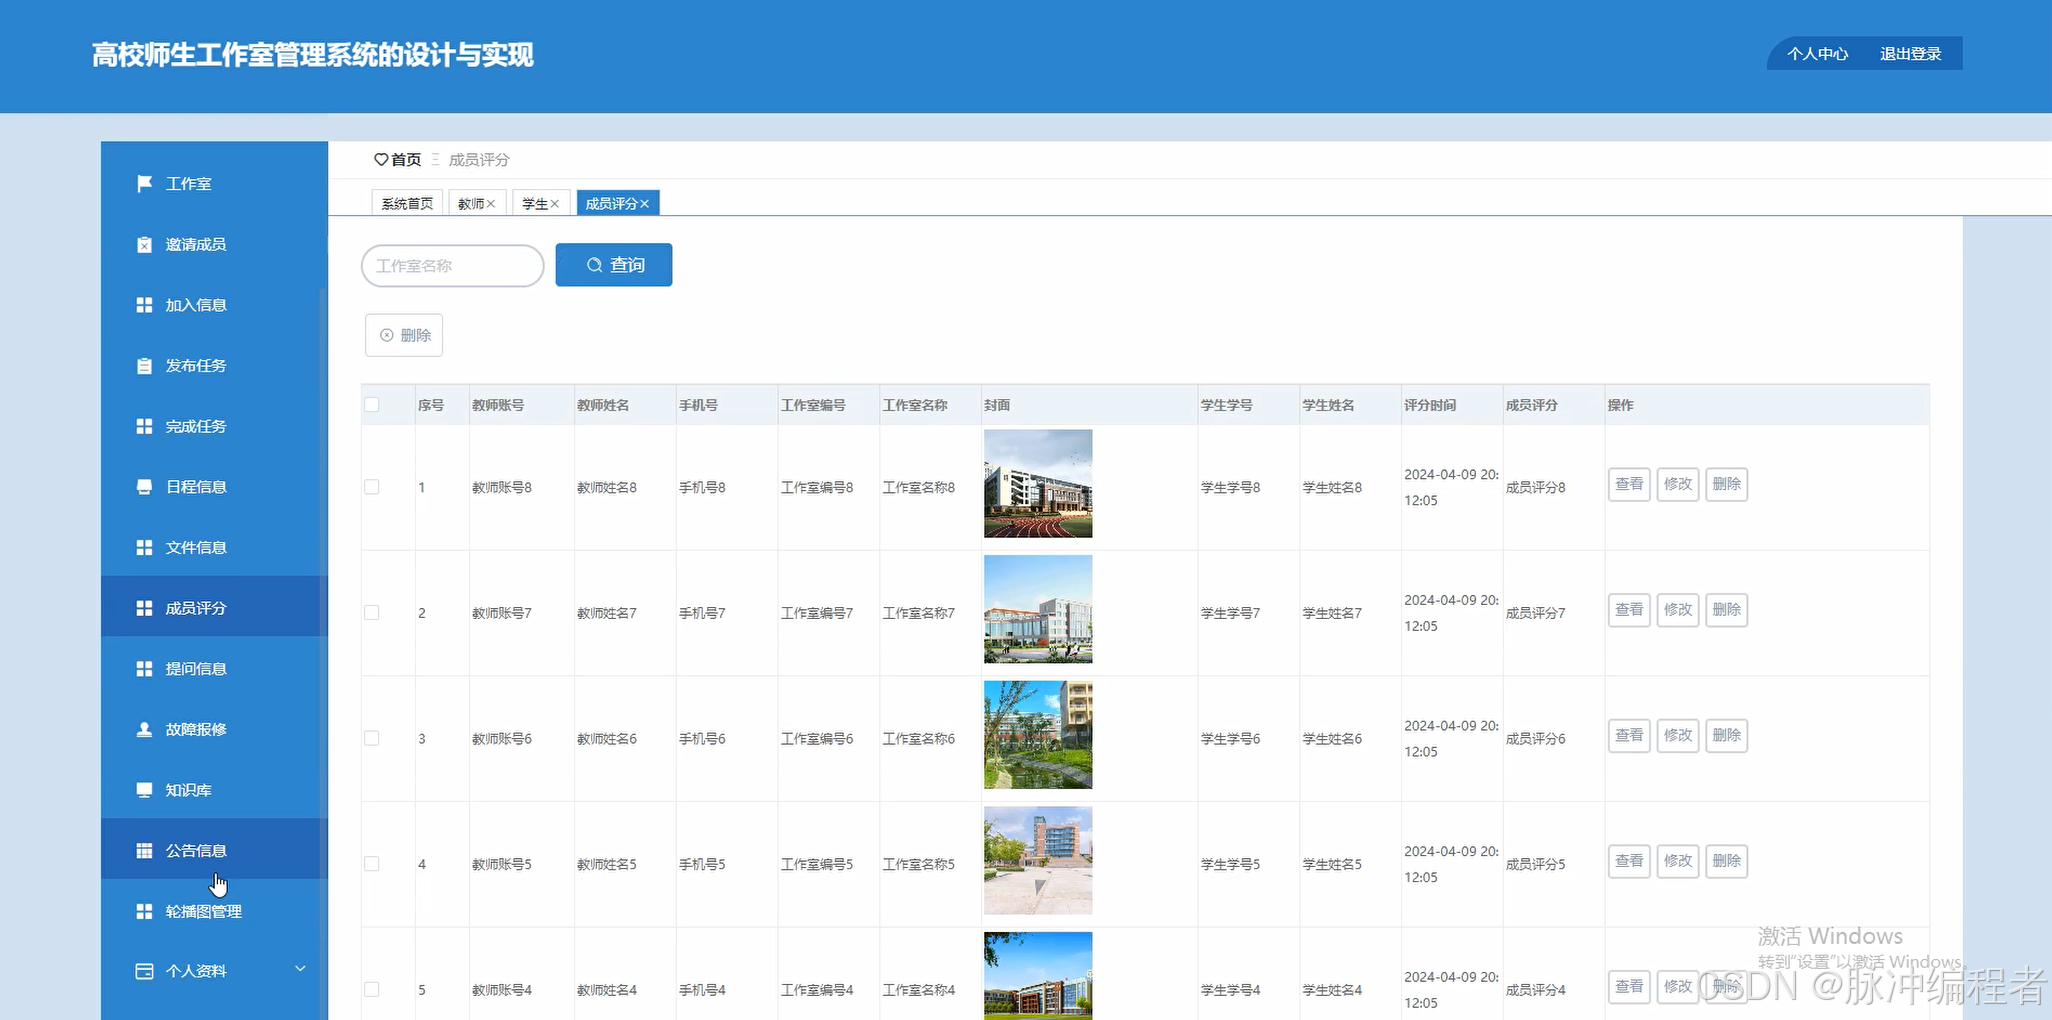Screen dimensions: 2052x1020
Task: Check the checkbox for row 5 (教师账号4)
Action: 372,989
